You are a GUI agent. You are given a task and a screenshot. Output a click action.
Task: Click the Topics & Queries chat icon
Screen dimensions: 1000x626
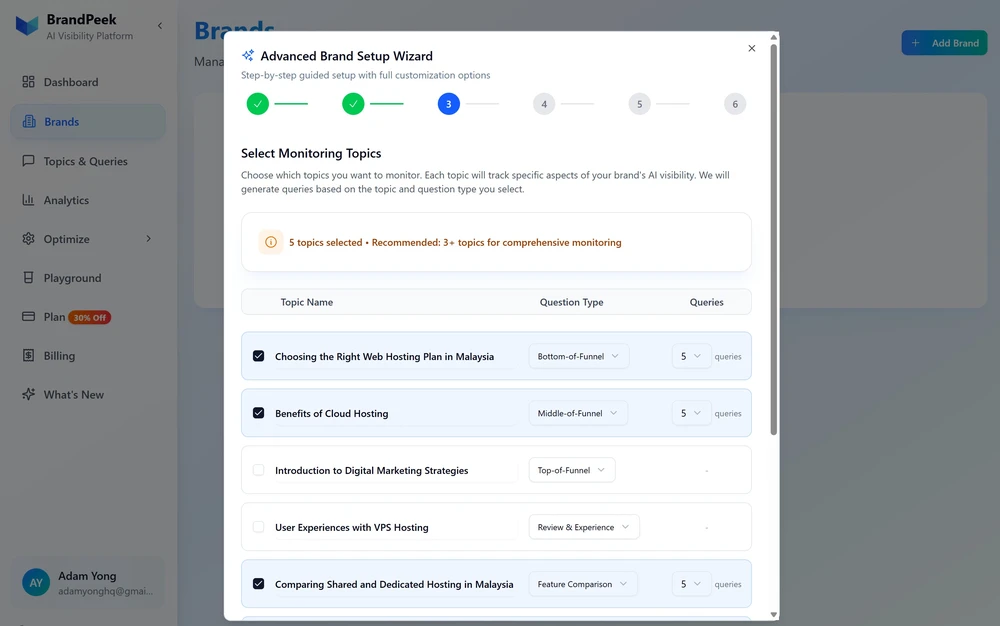click(28, 161)
